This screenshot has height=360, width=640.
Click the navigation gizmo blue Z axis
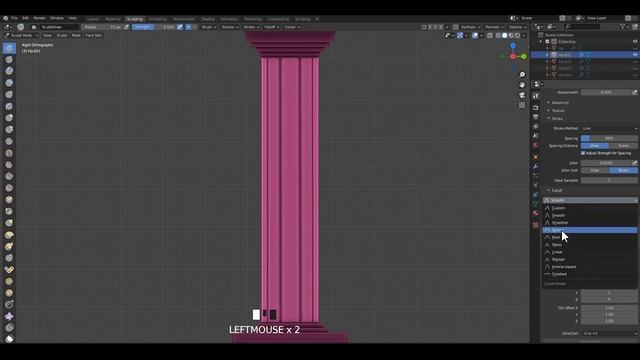513,46
